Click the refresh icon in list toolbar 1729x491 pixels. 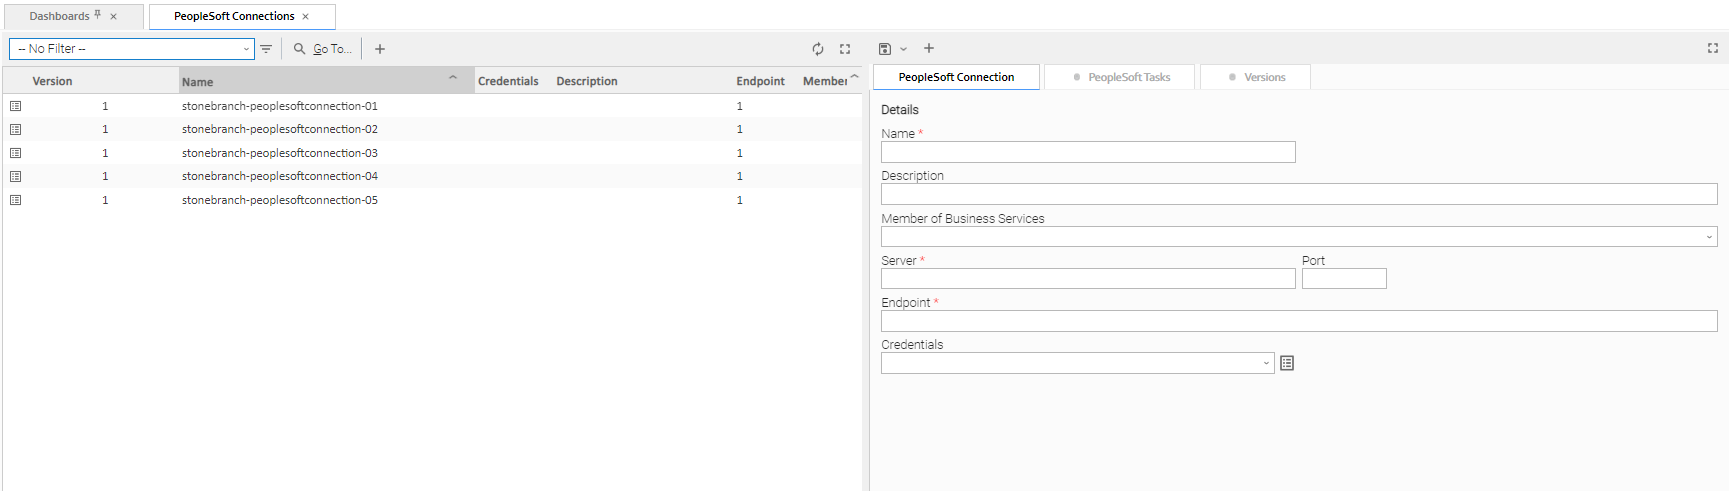(x=818, y=49)
